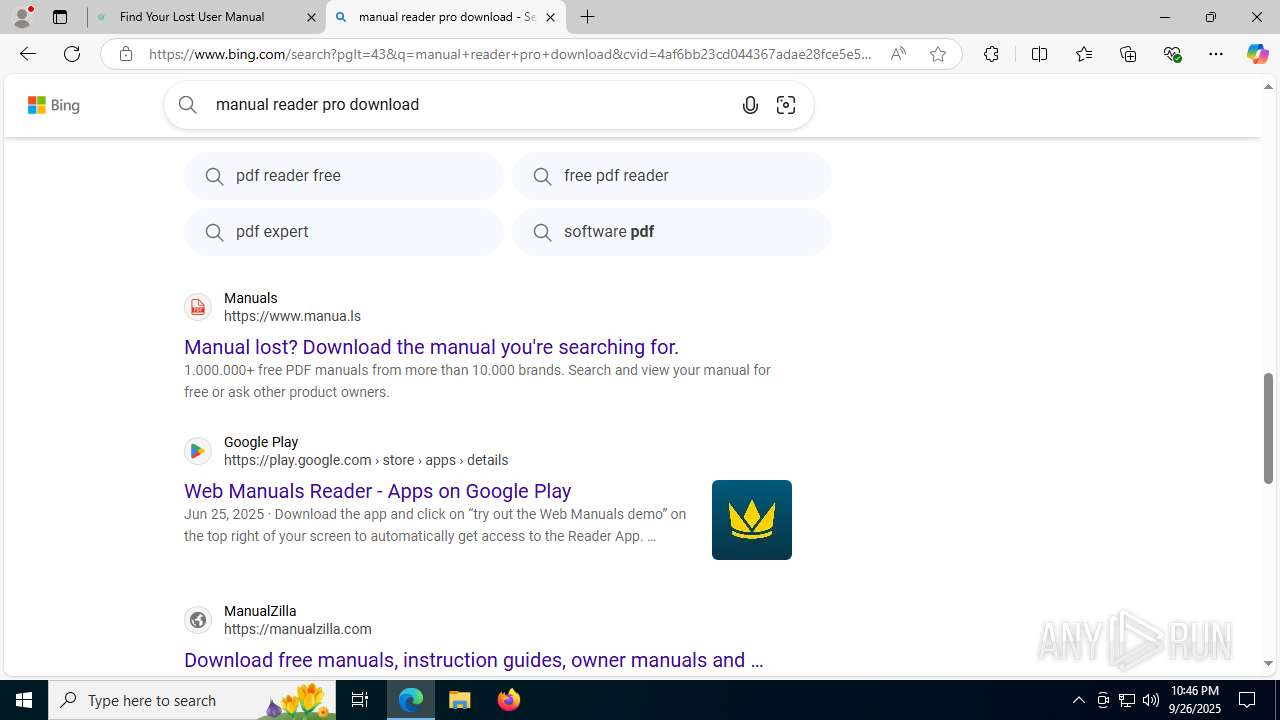Start voice search microphone icon
Image resolution: width=1280 pixels, height=720 pixels.
(x=750, y=105)
